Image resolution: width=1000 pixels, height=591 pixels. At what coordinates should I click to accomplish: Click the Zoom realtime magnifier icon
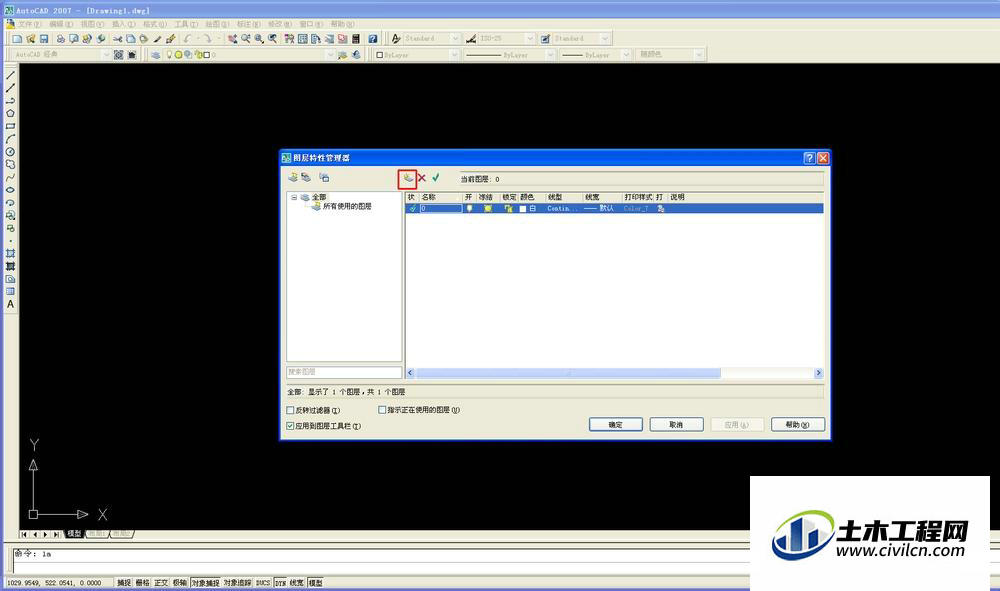[246, 39]
